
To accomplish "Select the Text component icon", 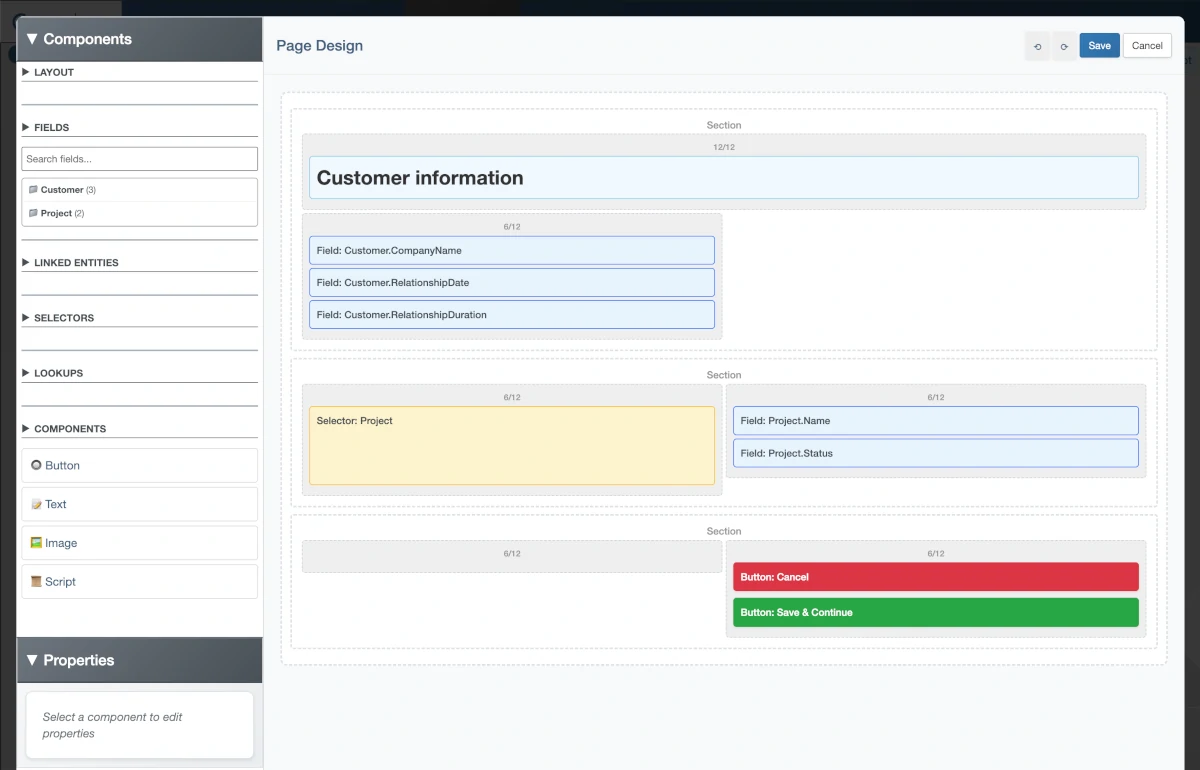I will point(38,504).
